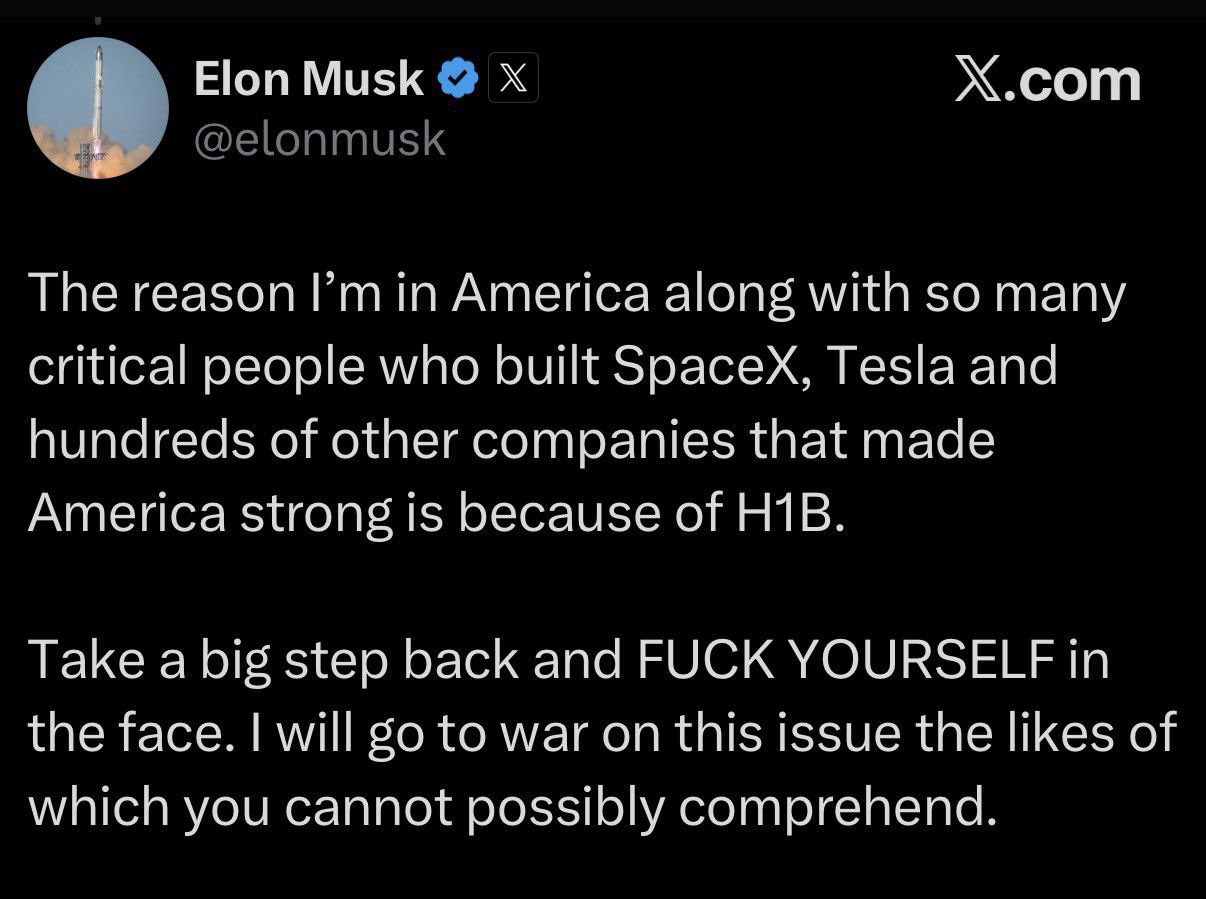
Task: Click the small gray mark above the avatar
Action: (98, 19)
